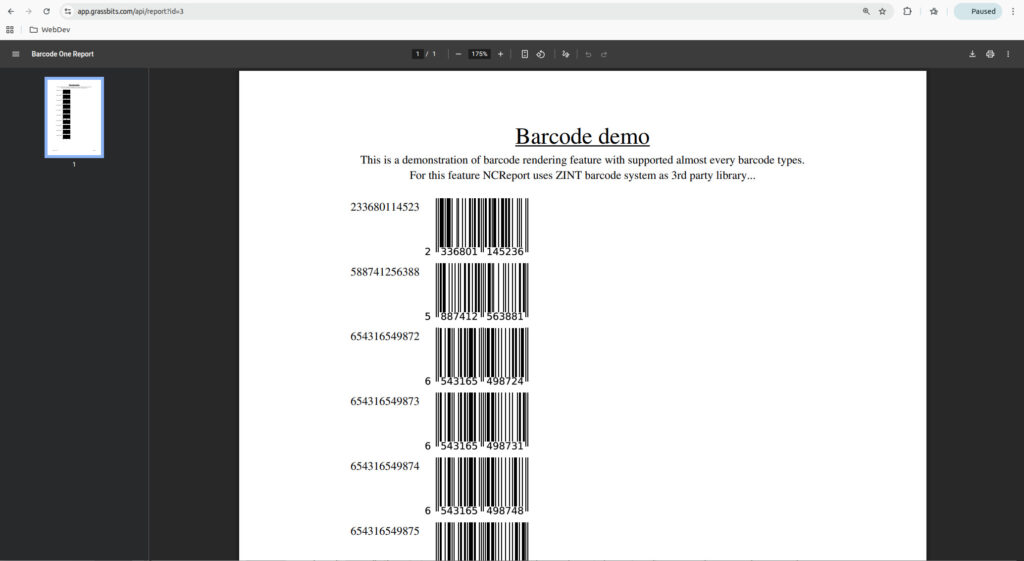Open the browser extensions menu
1024x561 pixels.
coord(907,11)
